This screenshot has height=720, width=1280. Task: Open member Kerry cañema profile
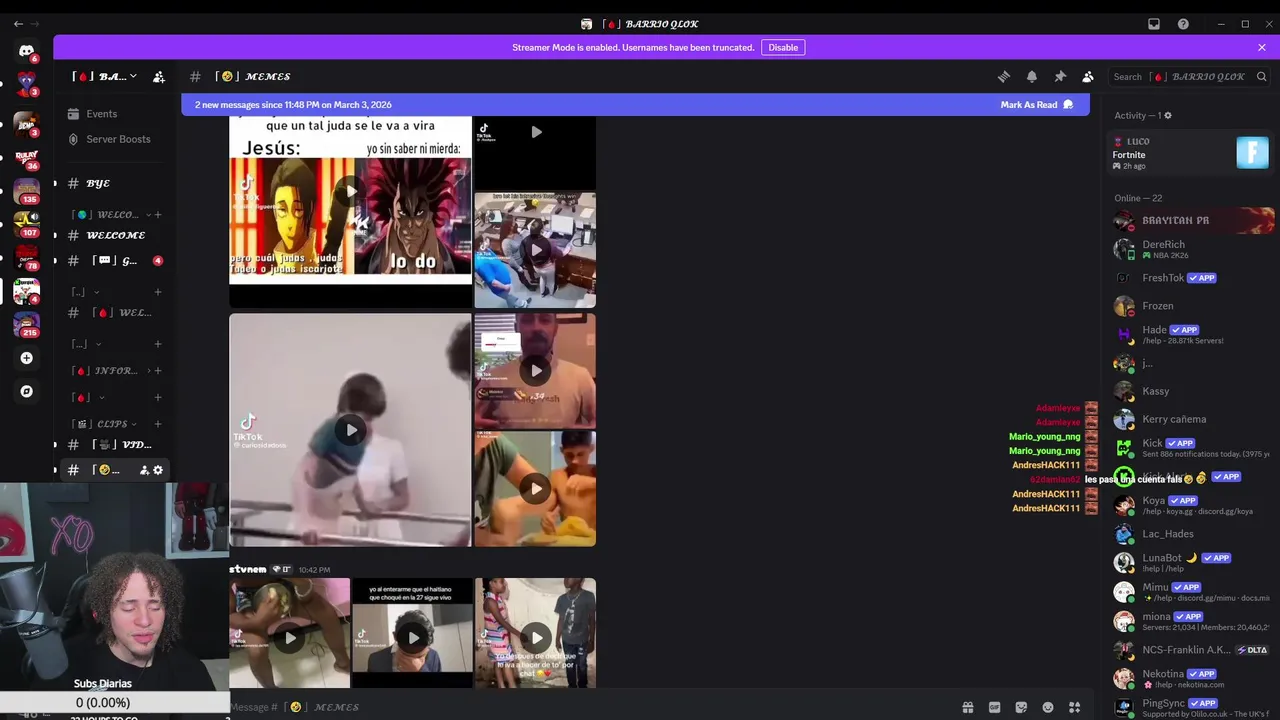pos(1191,419)
